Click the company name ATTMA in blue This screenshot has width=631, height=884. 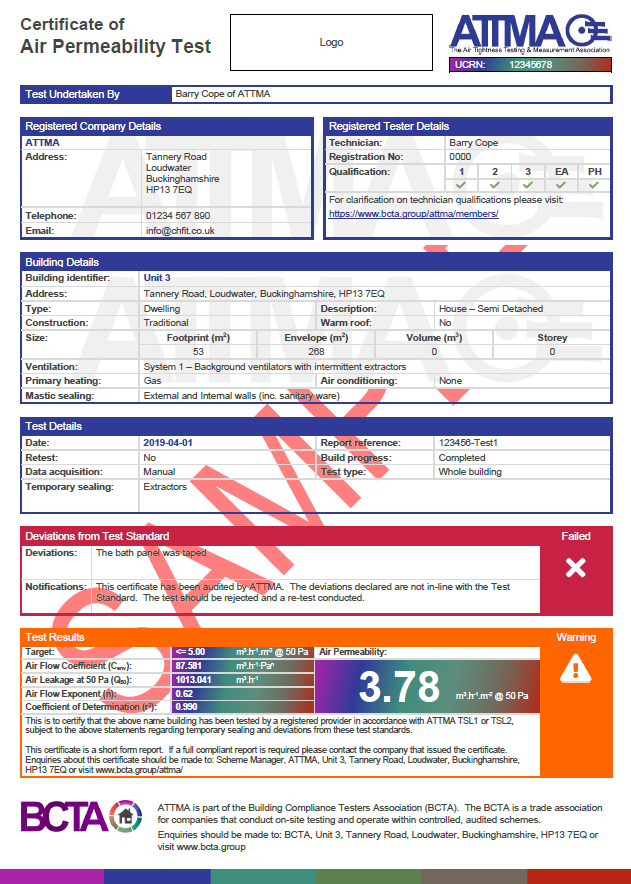42,143
